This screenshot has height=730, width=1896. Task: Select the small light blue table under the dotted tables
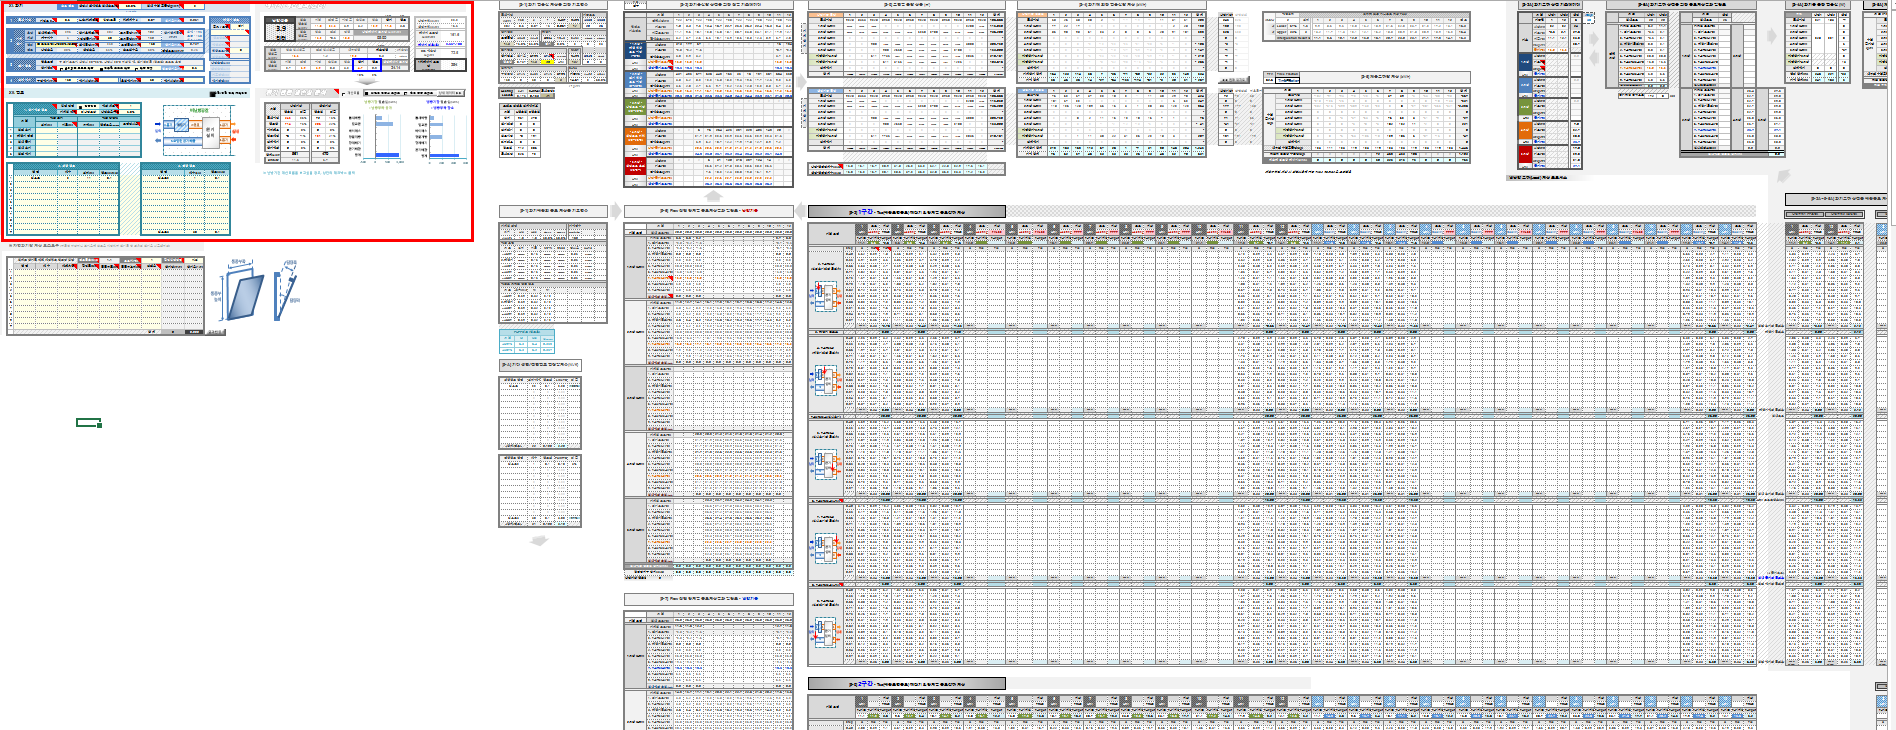point(526,341)
